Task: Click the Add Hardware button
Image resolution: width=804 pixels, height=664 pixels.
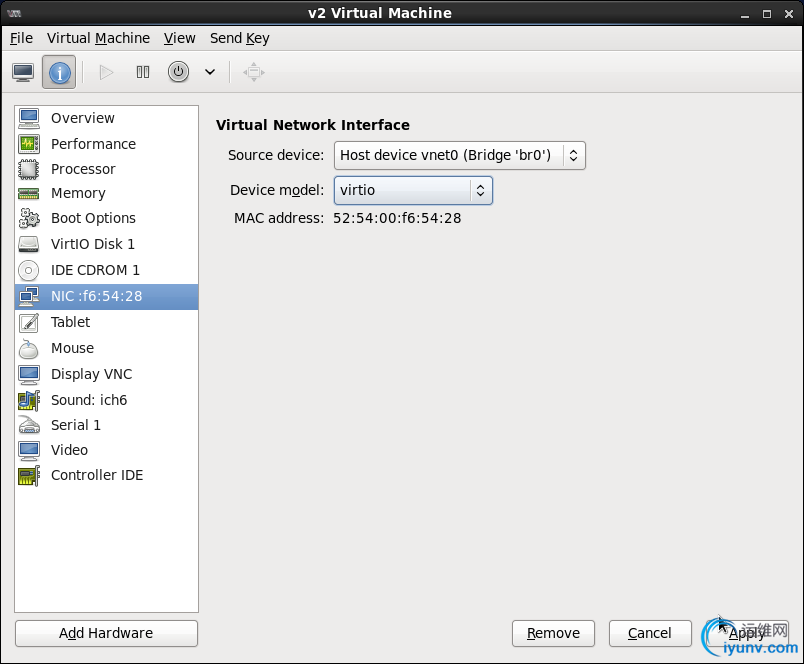Action: click(x=106, y=633)
